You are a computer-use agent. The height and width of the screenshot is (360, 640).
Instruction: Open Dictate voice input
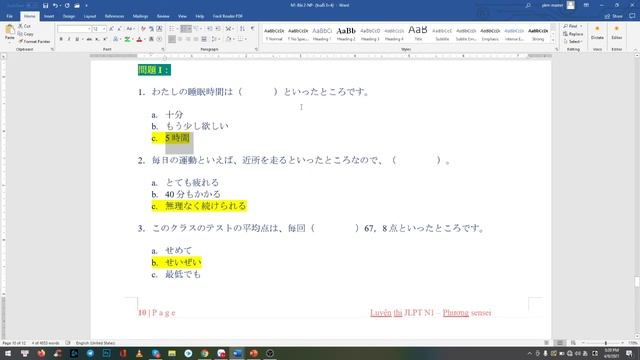(x=597, y=33)
